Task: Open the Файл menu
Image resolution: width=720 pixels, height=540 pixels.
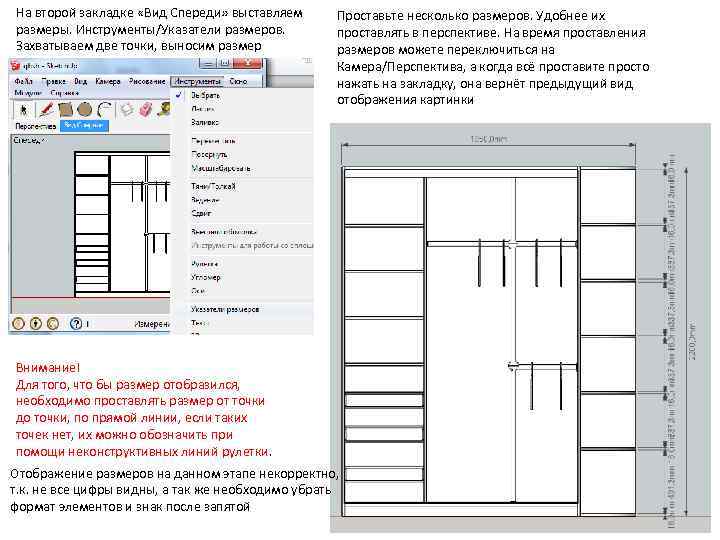Action: pyautogui.click(x=23, y=81)
